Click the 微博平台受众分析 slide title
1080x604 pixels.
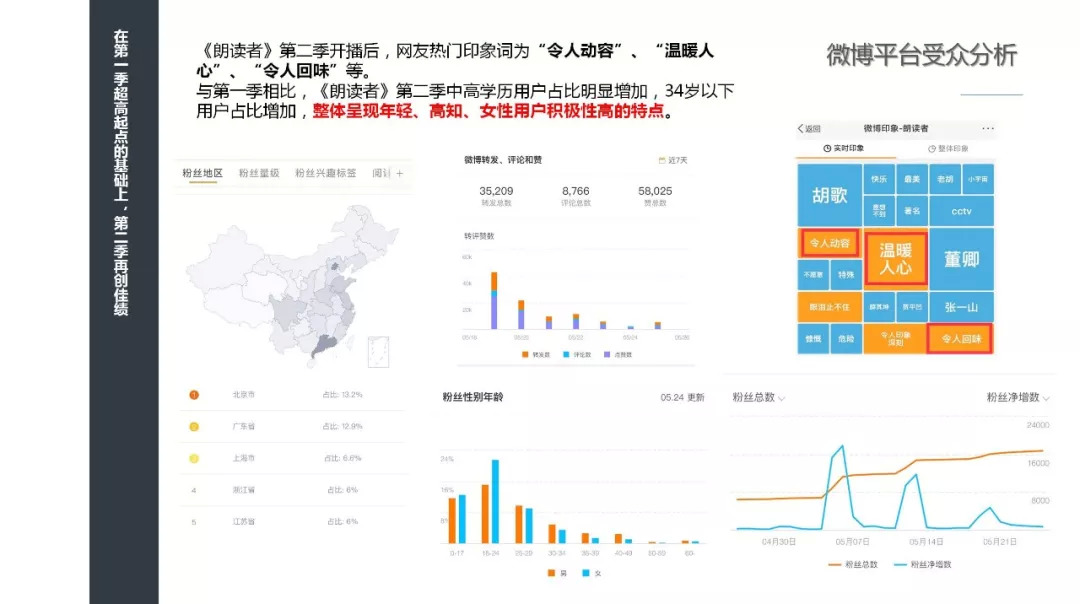coord(922,55)
